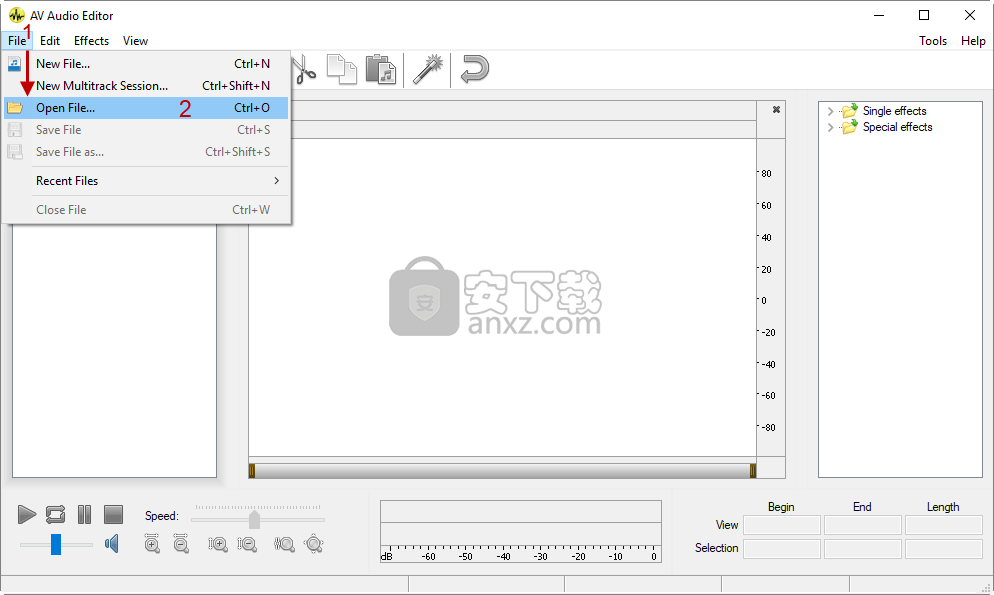Click the Close File menu entry
The image size is (994, 595).
coord(146,210)
